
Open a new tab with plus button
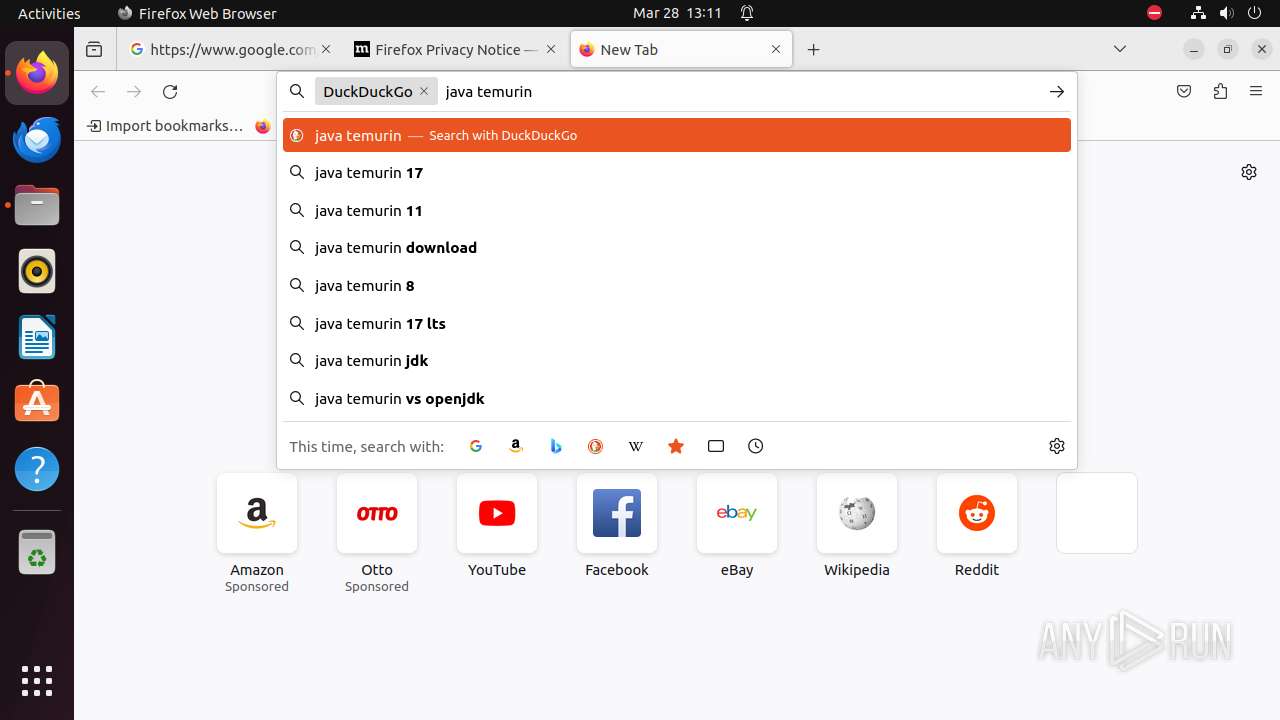(814, 49)
